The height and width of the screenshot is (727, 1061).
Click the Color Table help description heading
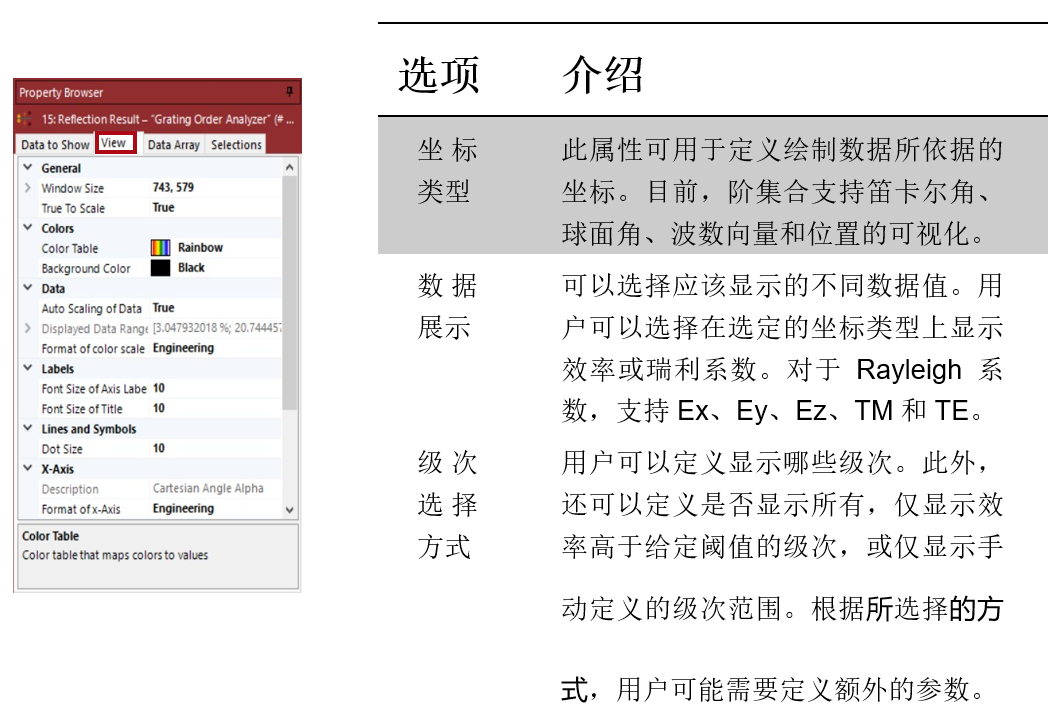pos(50,536)
